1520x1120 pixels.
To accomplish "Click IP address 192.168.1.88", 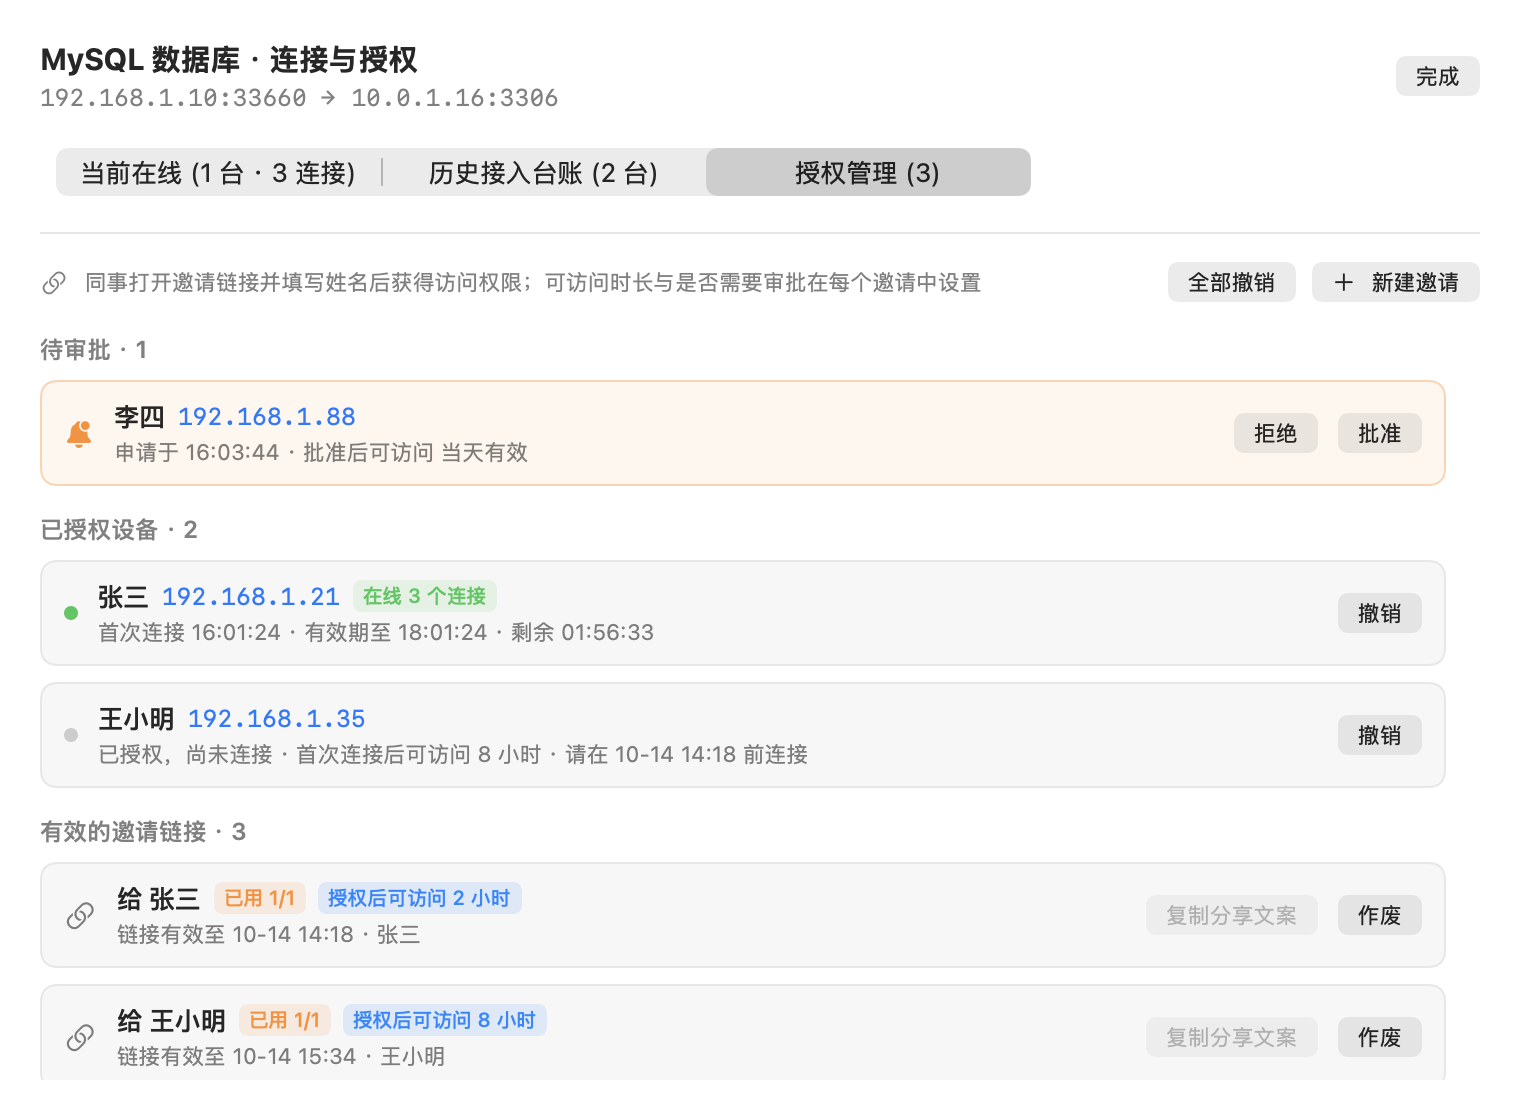I will coord(266,417).
